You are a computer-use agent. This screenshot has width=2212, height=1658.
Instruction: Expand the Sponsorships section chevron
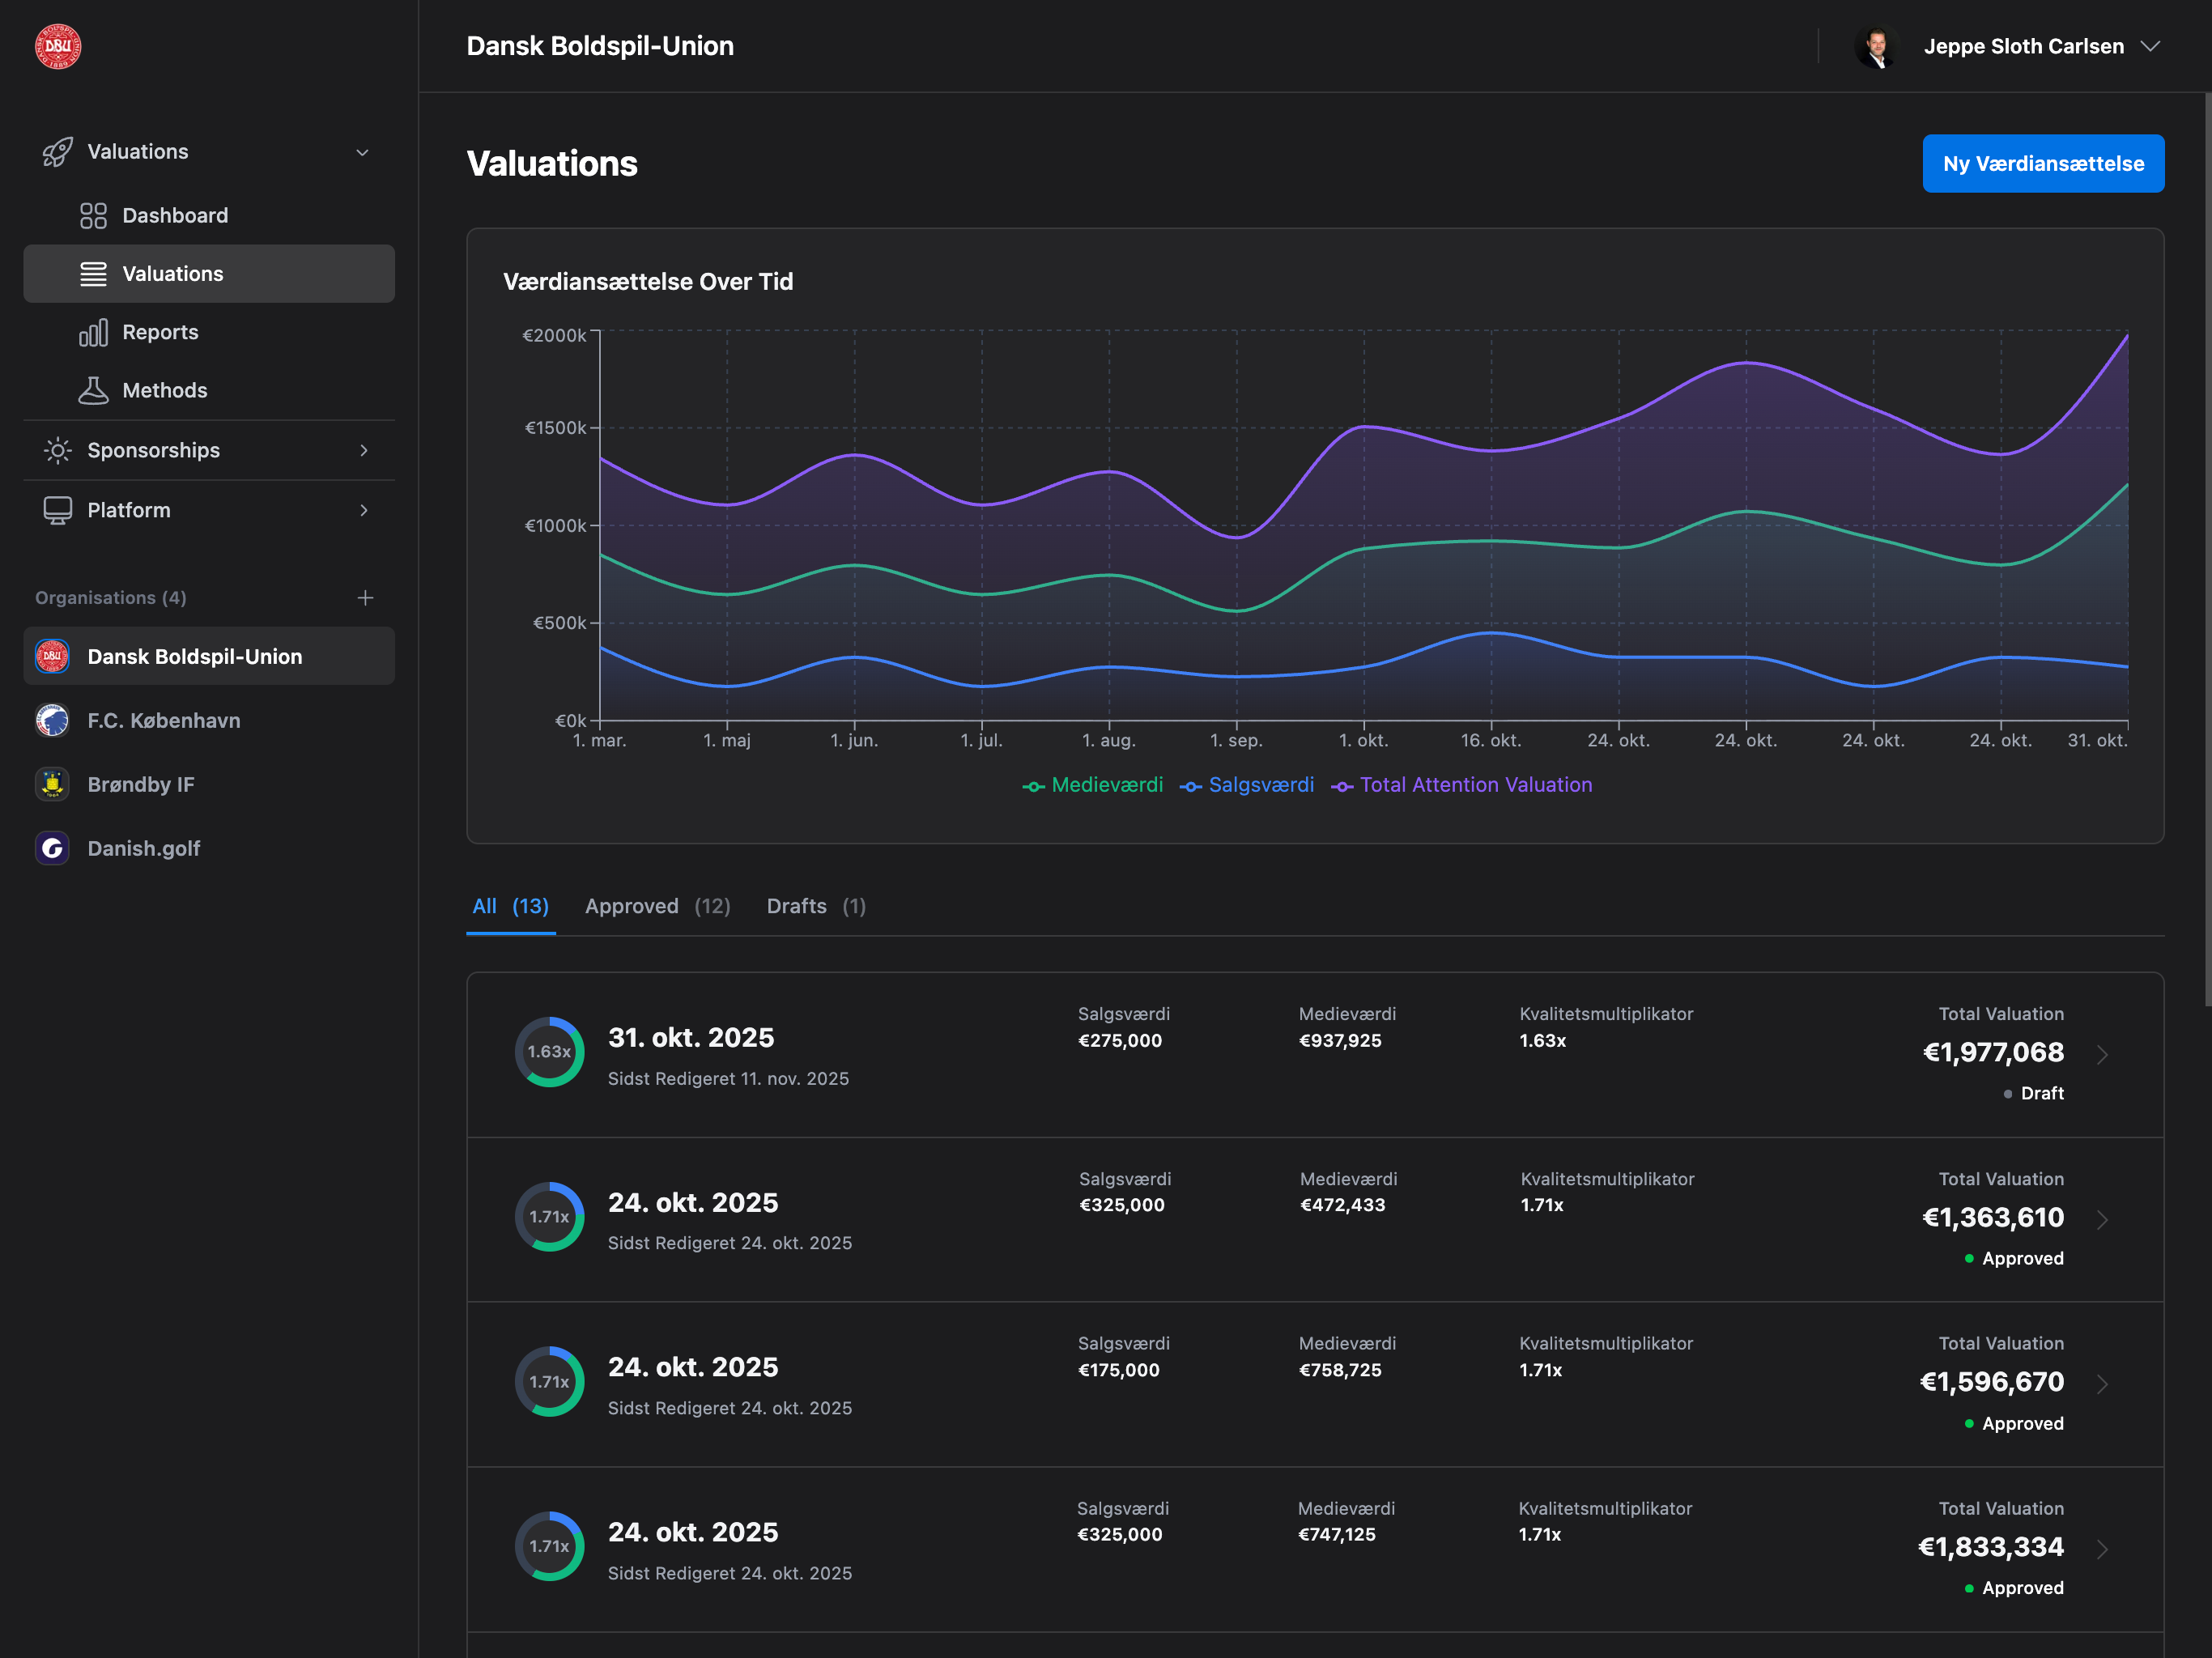point(363,450)
